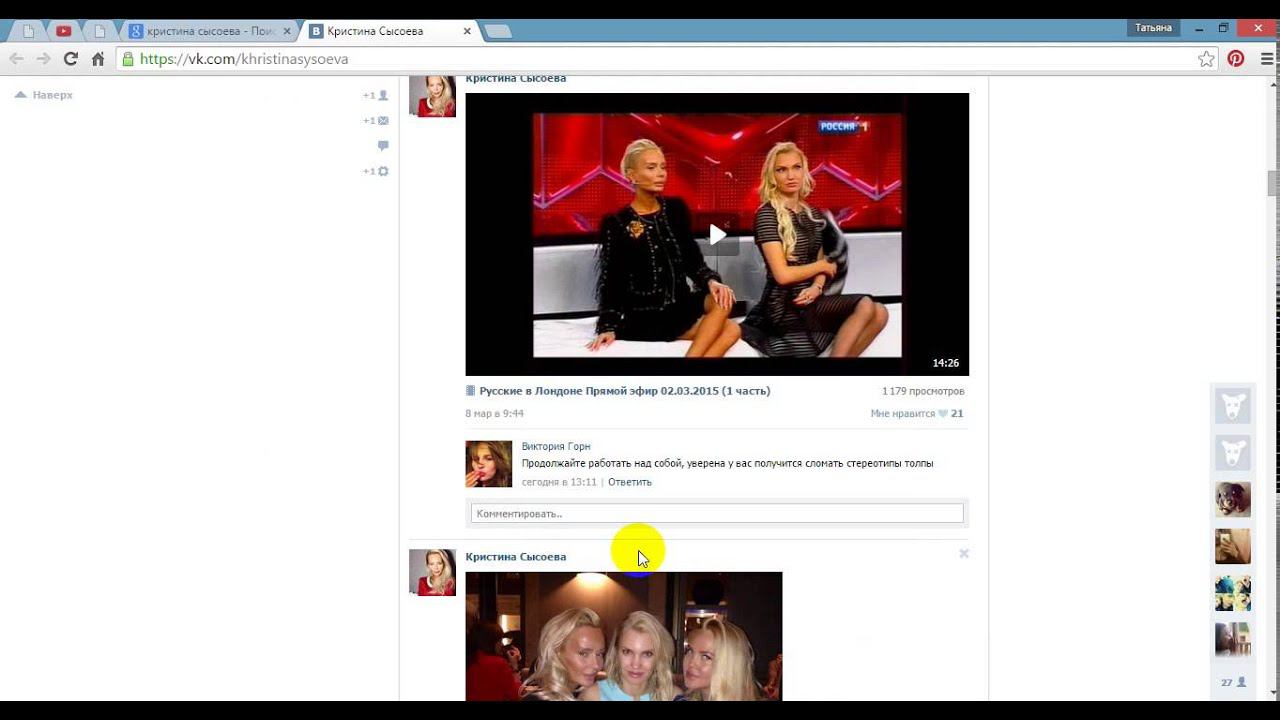
Task: Open Виктория Горн's profile name
Action: click(x=556, y=447)
